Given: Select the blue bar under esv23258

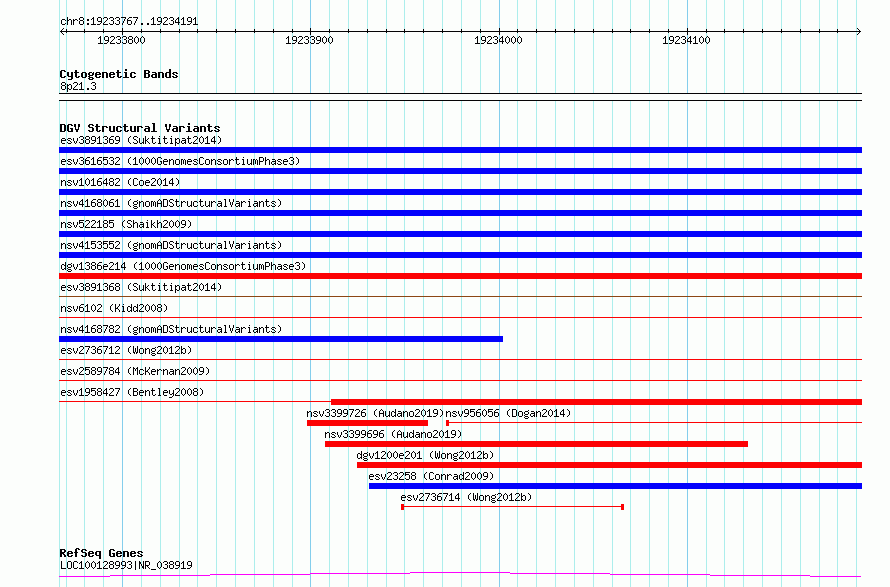Looking at the screenshot, I should pyautogui.click(x=615, y=486).
